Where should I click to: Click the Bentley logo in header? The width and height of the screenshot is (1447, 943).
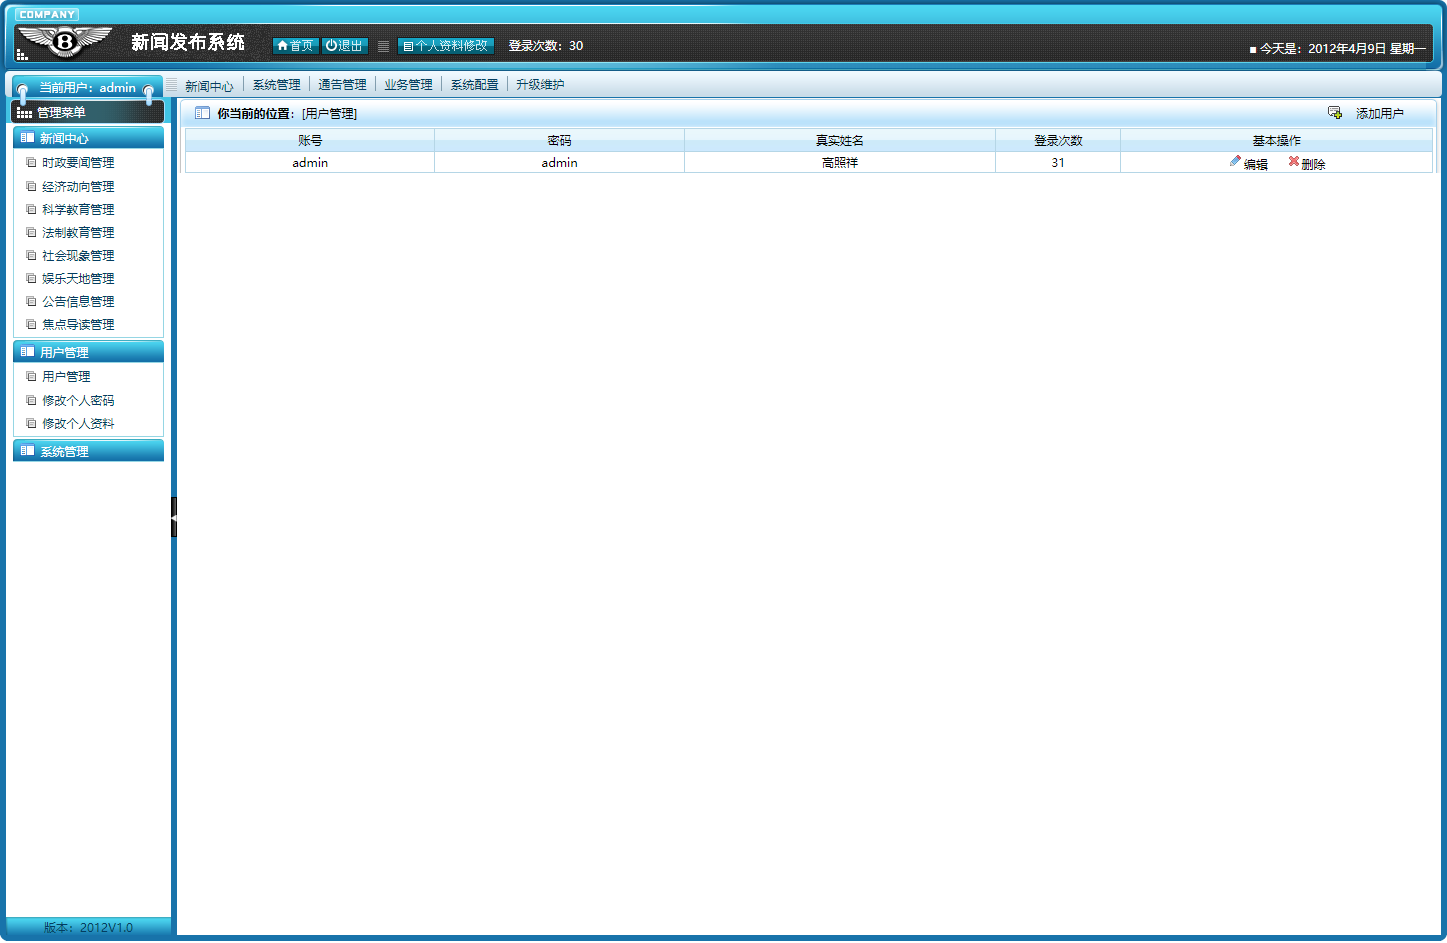tap(65, 42)
